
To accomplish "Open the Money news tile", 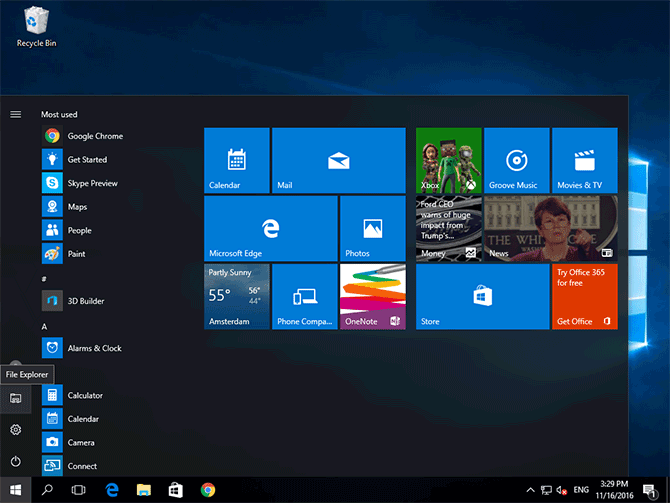I will pos(449,228).
